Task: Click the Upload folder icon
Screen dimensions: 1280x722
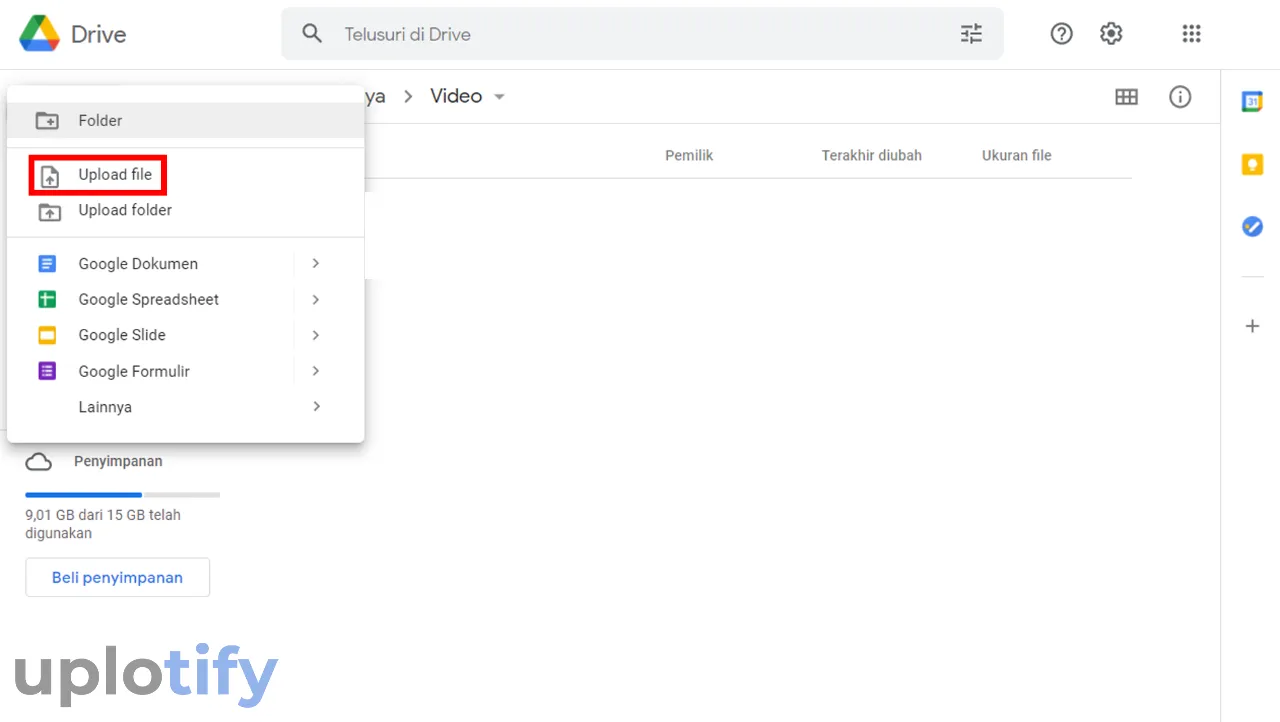Action: (x=49, y=211)
